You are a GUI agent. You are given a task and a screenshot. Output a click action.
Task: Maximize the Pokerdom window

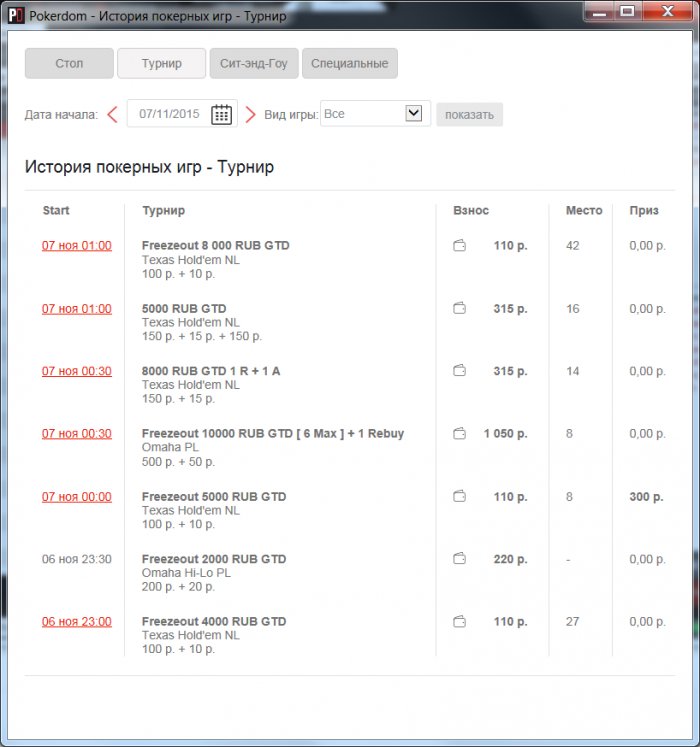pos(627,11)
